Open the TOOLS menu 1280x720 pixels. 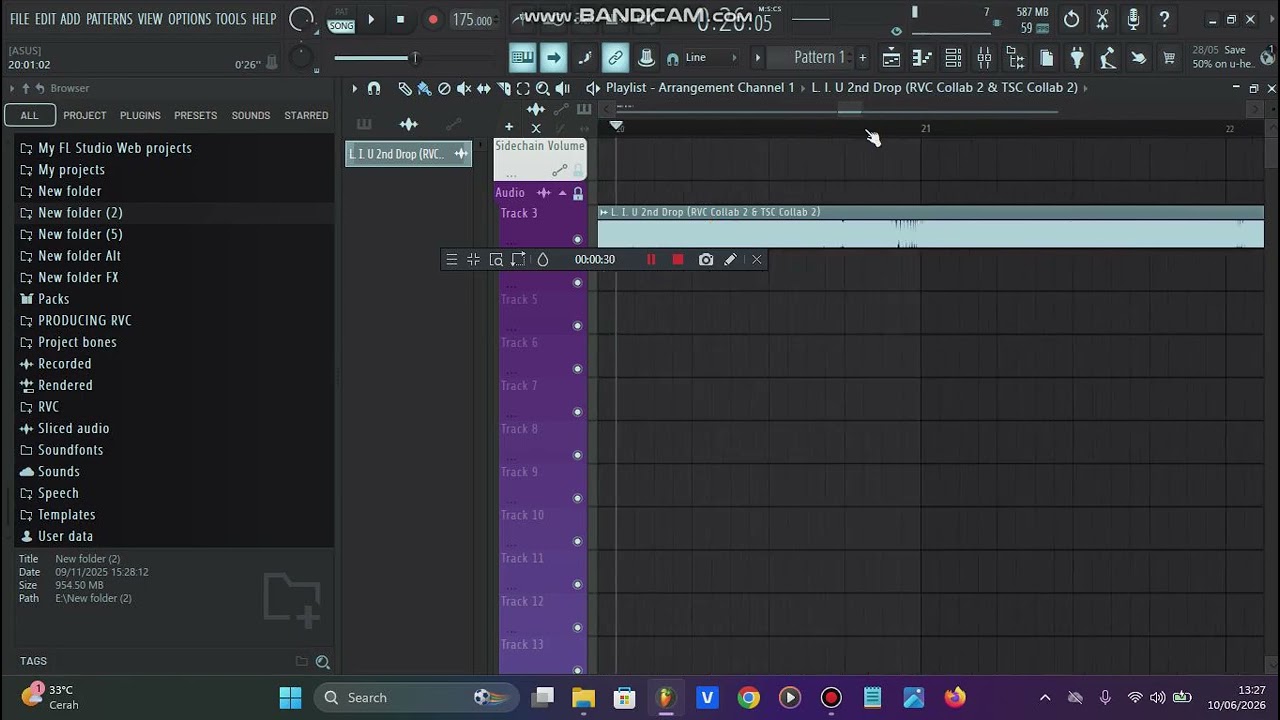pos(231,19)
